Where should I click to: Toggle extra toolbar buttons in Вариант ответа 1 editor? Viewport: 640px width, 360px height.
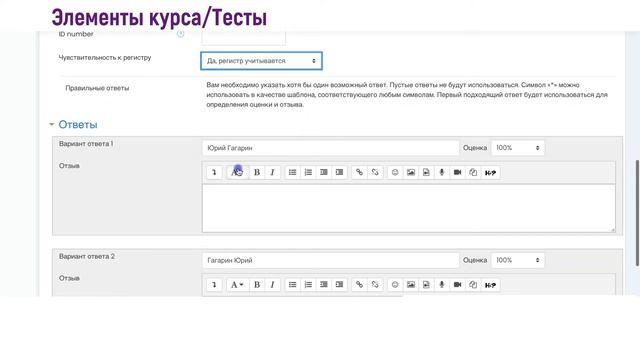(214, 172)
